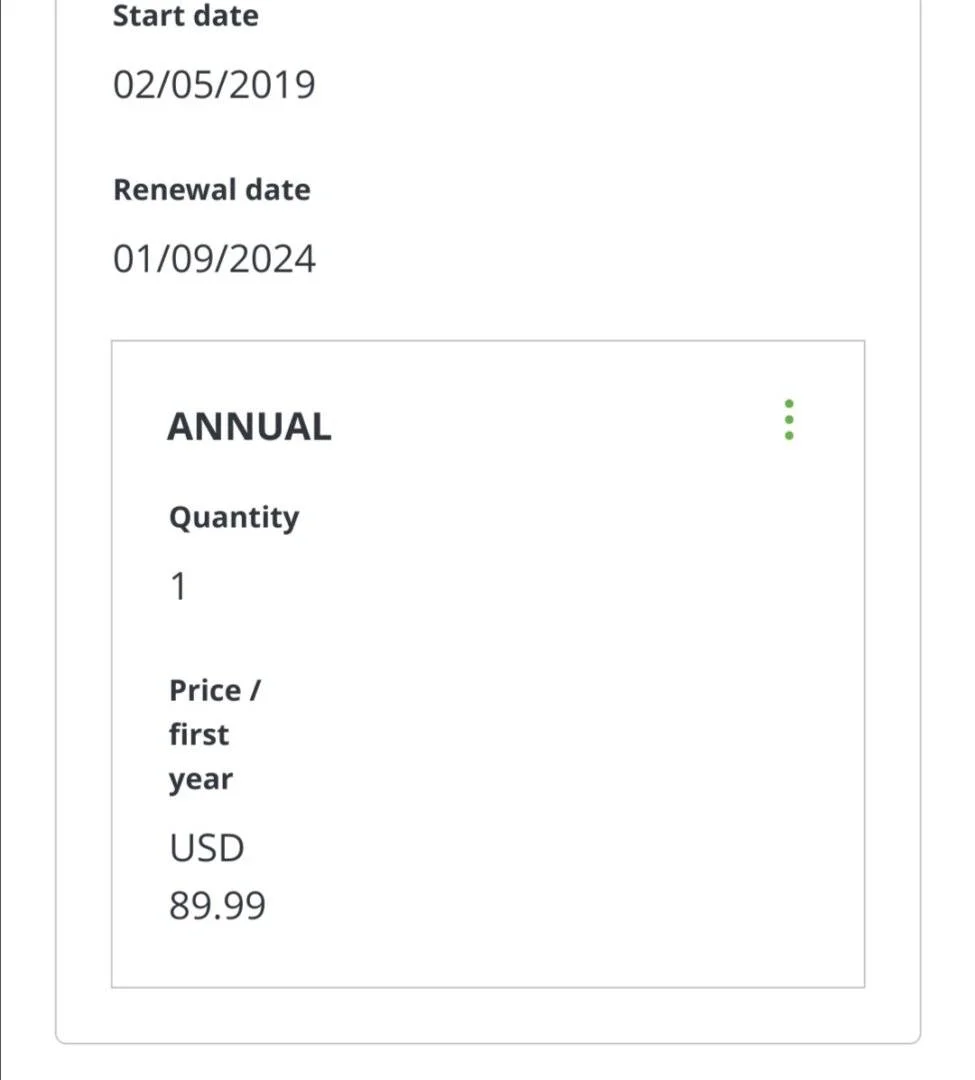975x1080 pixels.
Task: Click the Quantity label
Action: click(234, 518)
